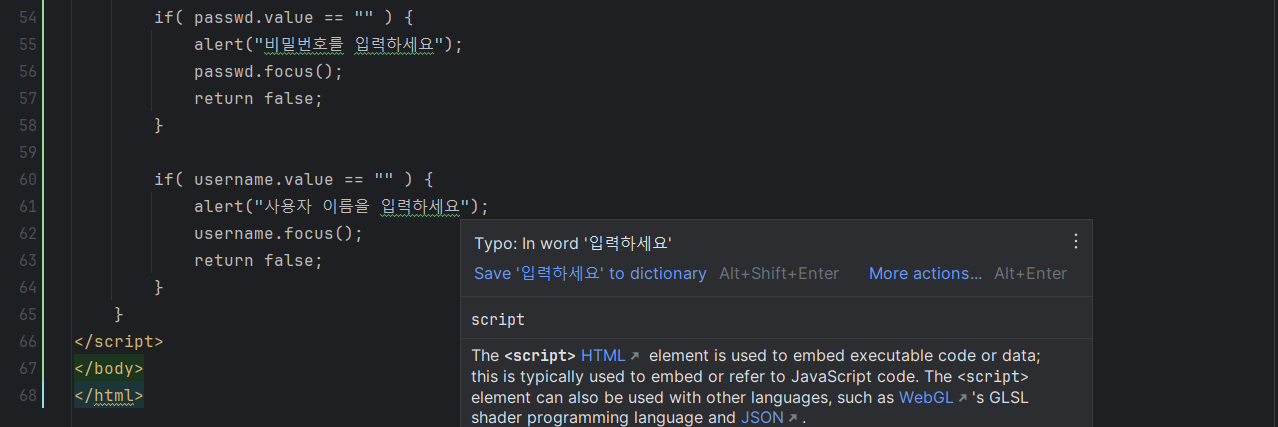This screenshot has height=427, width=1278.
Task: Click the alert string '비밀번호를 입력하세요'
Action: pyautogui.click(x=349, y=44)
